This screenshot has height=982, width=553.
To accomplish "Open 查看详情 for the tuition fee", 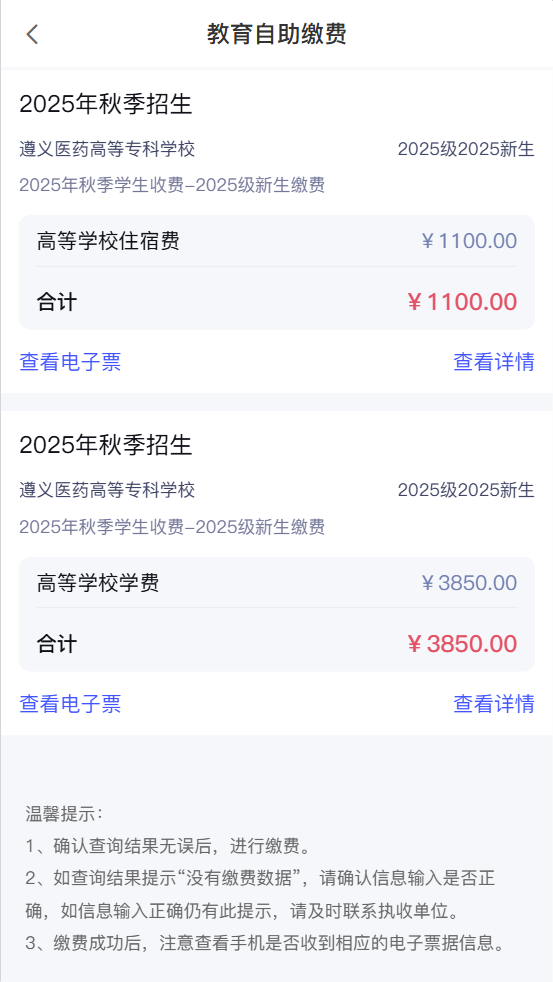I will pos(494,704).
